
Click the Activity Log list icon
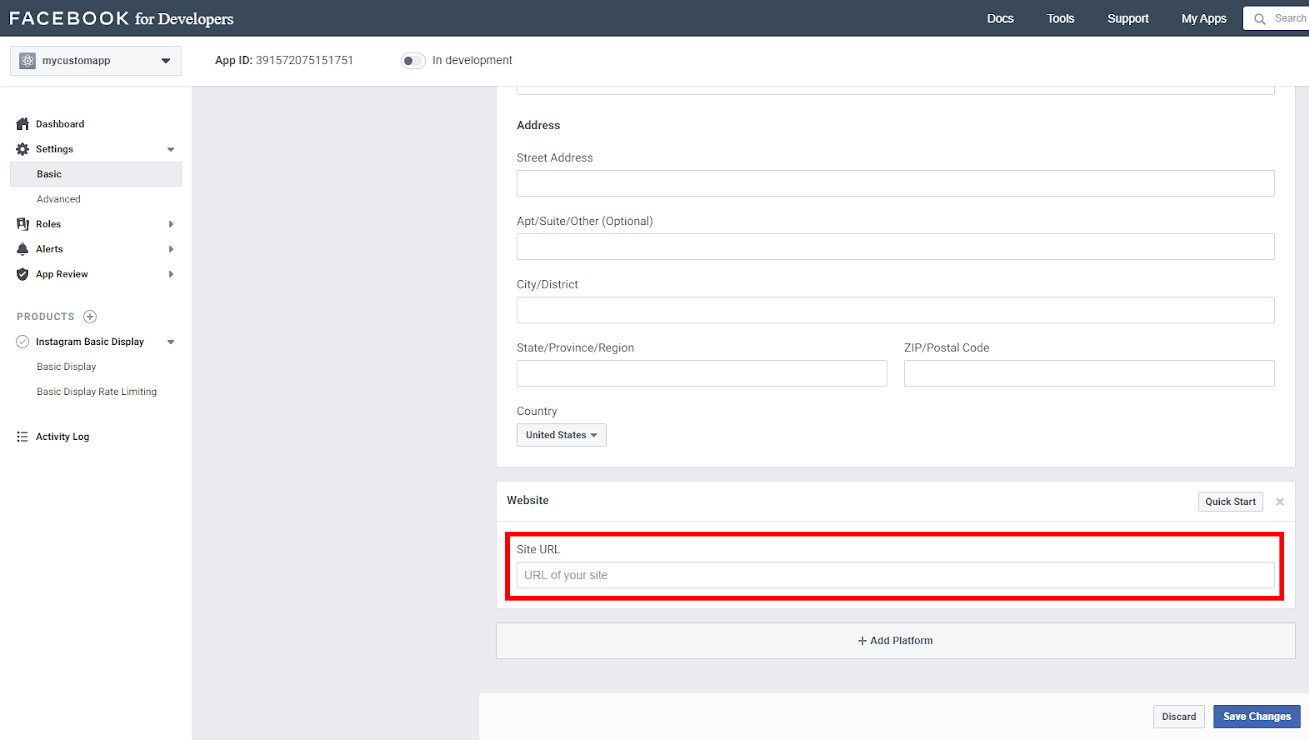click(x=23, y=437)
